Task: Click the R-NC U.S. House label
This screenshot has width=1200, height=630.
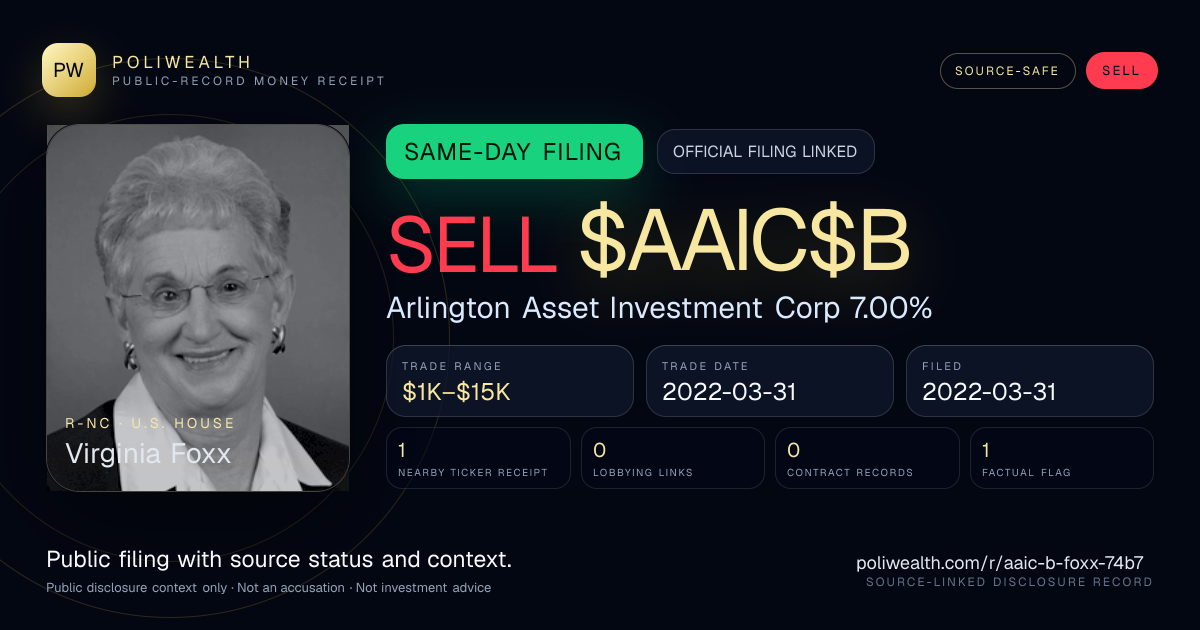Action: click(150, 423)
